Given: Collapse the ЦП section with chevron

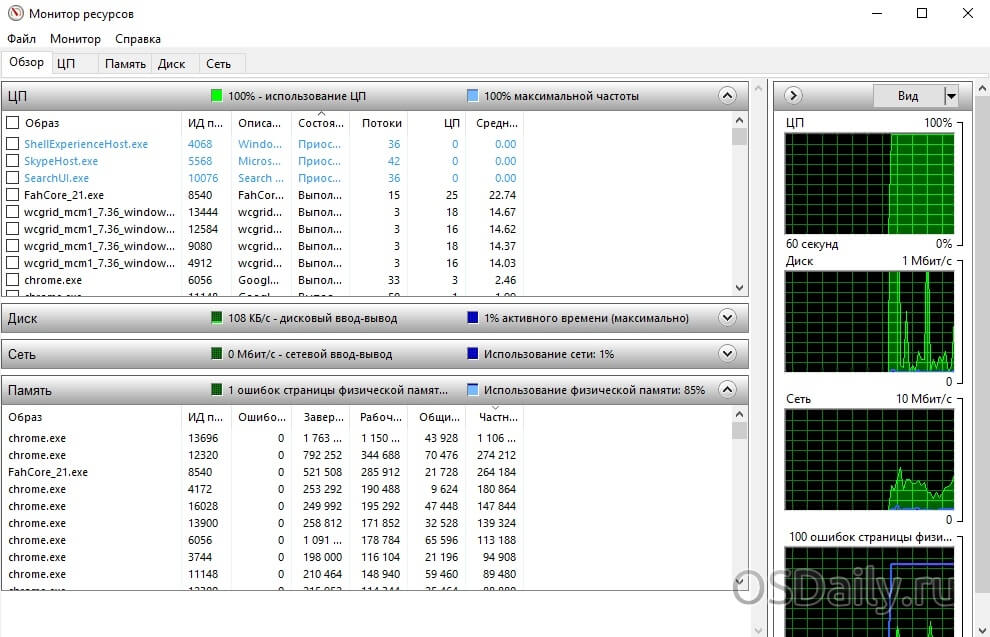Looking at the screenshot, I should click(x=727, y=96).
